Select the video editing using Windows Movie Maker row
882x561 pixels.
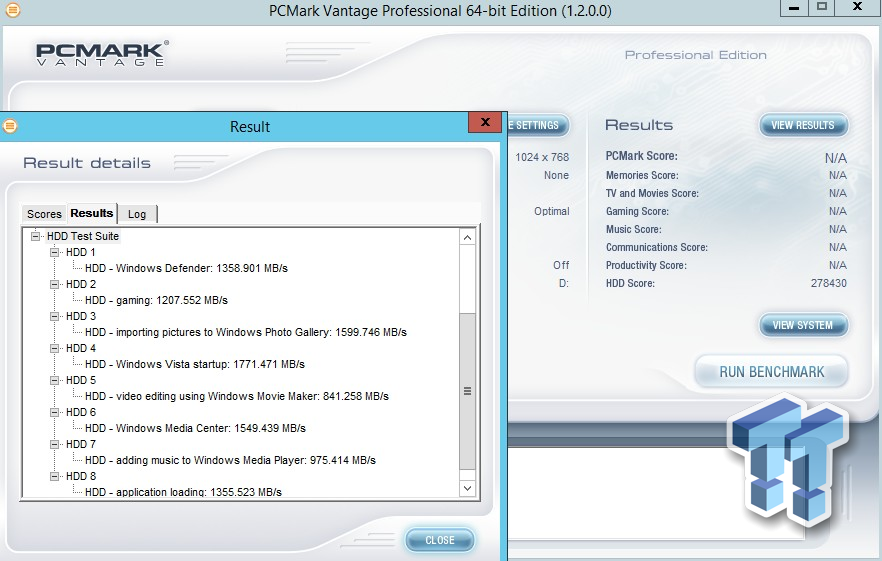tap(237, 397)
